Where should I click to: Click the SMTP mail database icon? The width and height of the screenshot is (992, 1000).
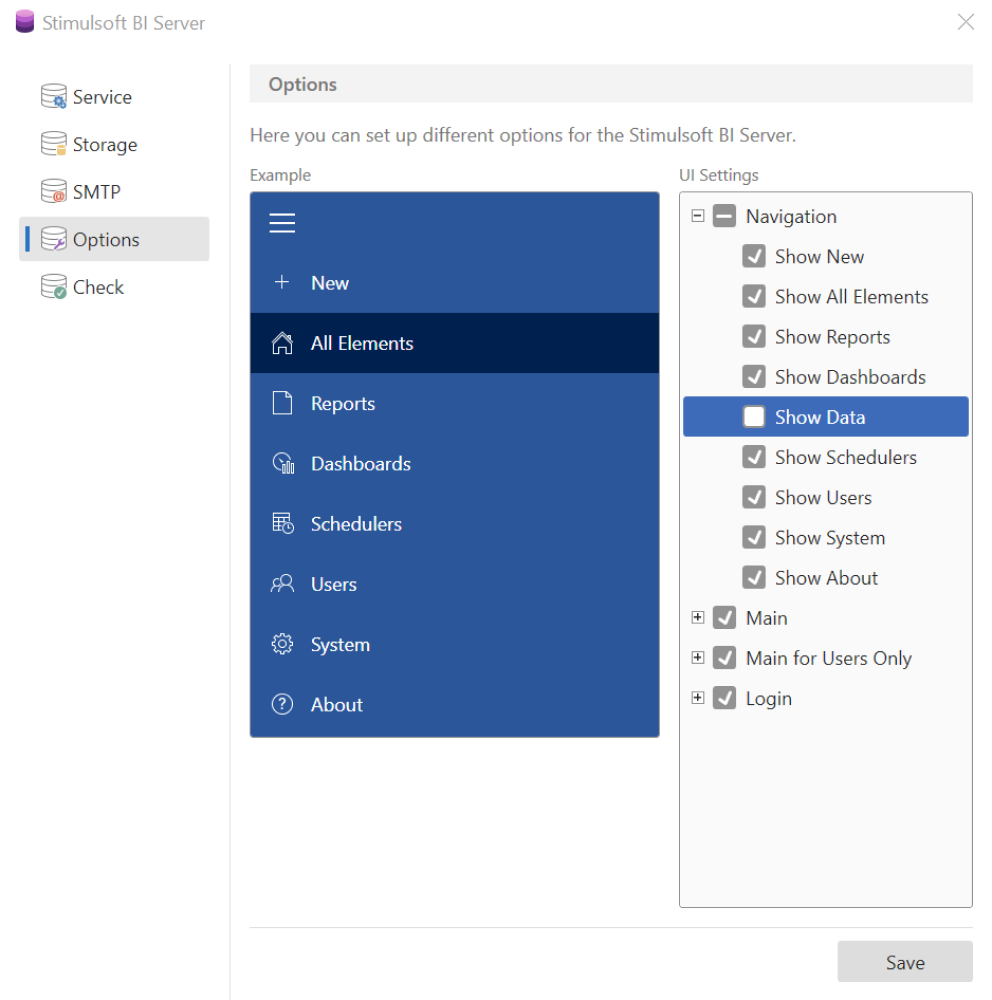[x=54, y=191]
